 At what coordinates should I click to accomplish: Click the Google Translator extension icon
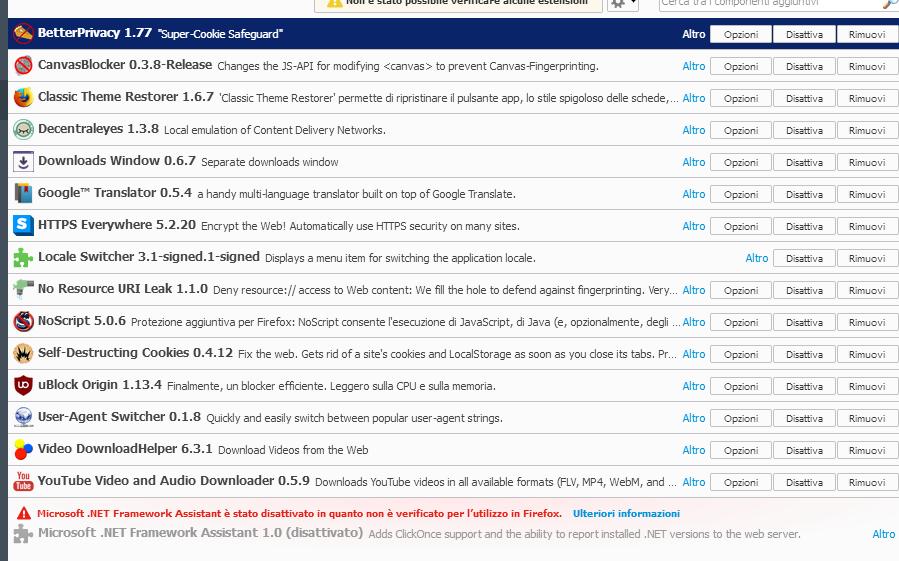(24, 194)
